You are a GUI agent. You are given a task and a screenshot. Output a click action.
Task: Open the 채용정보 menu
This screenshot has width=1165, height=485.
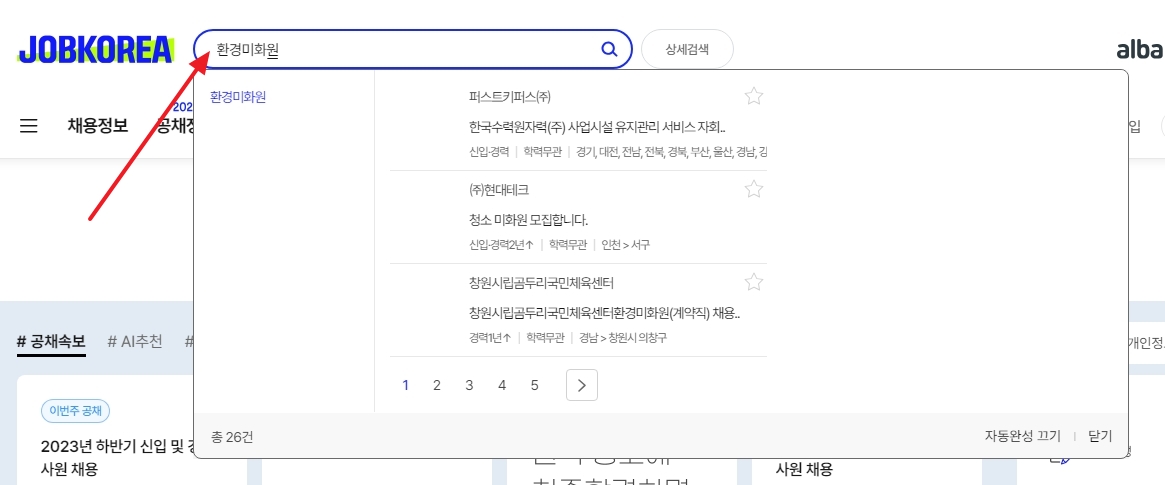tap(97, 126)
